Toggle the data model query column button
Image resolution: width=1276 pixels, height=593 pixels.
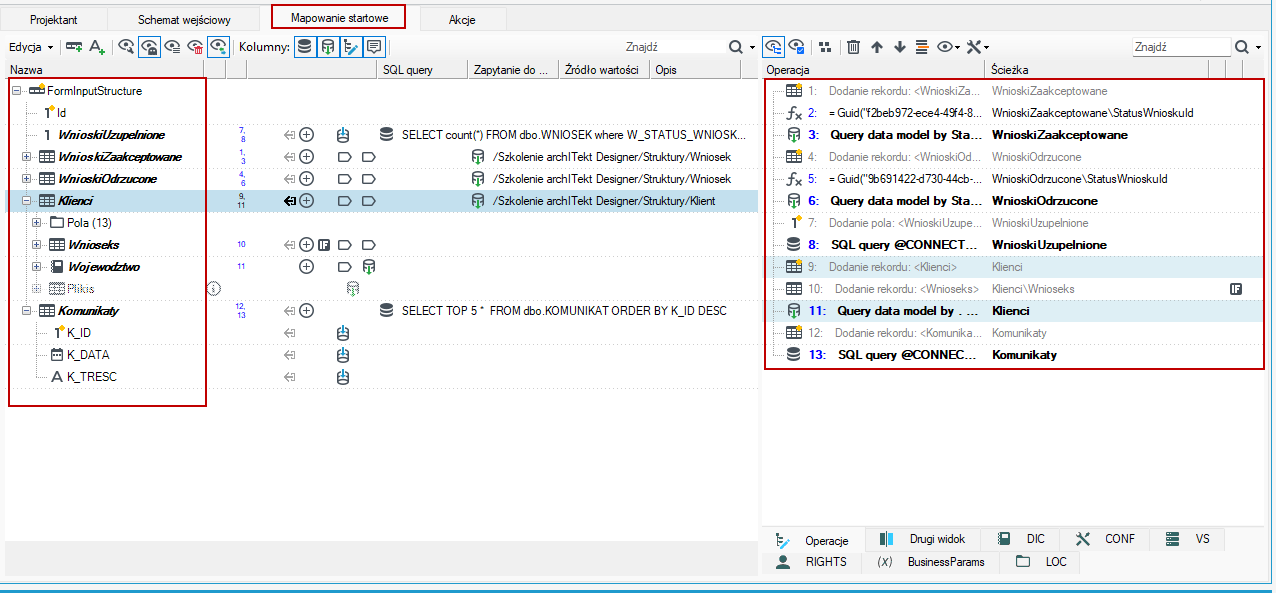(x=328, y=47)
